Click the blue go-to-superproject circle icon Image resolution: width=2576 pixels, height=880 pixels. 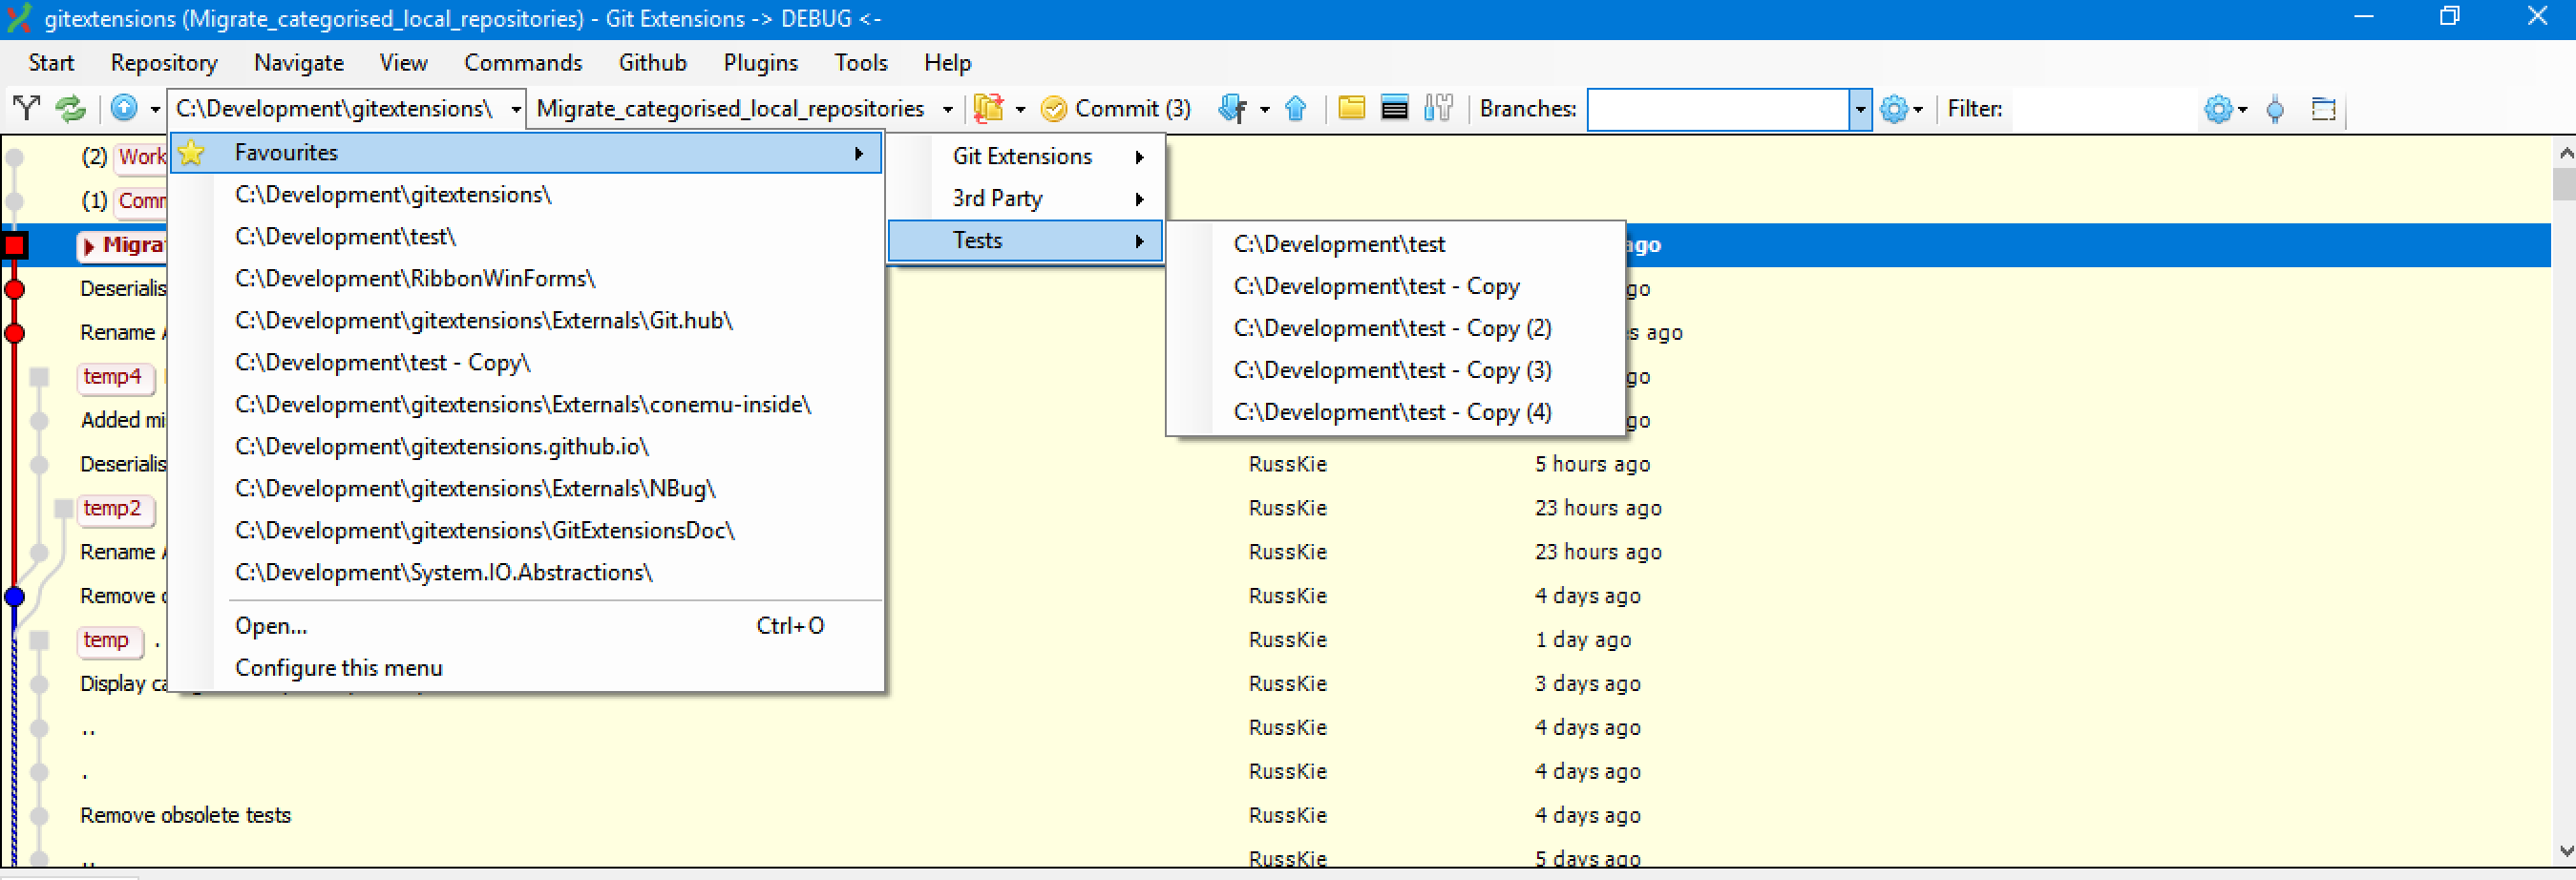point(123,108)
